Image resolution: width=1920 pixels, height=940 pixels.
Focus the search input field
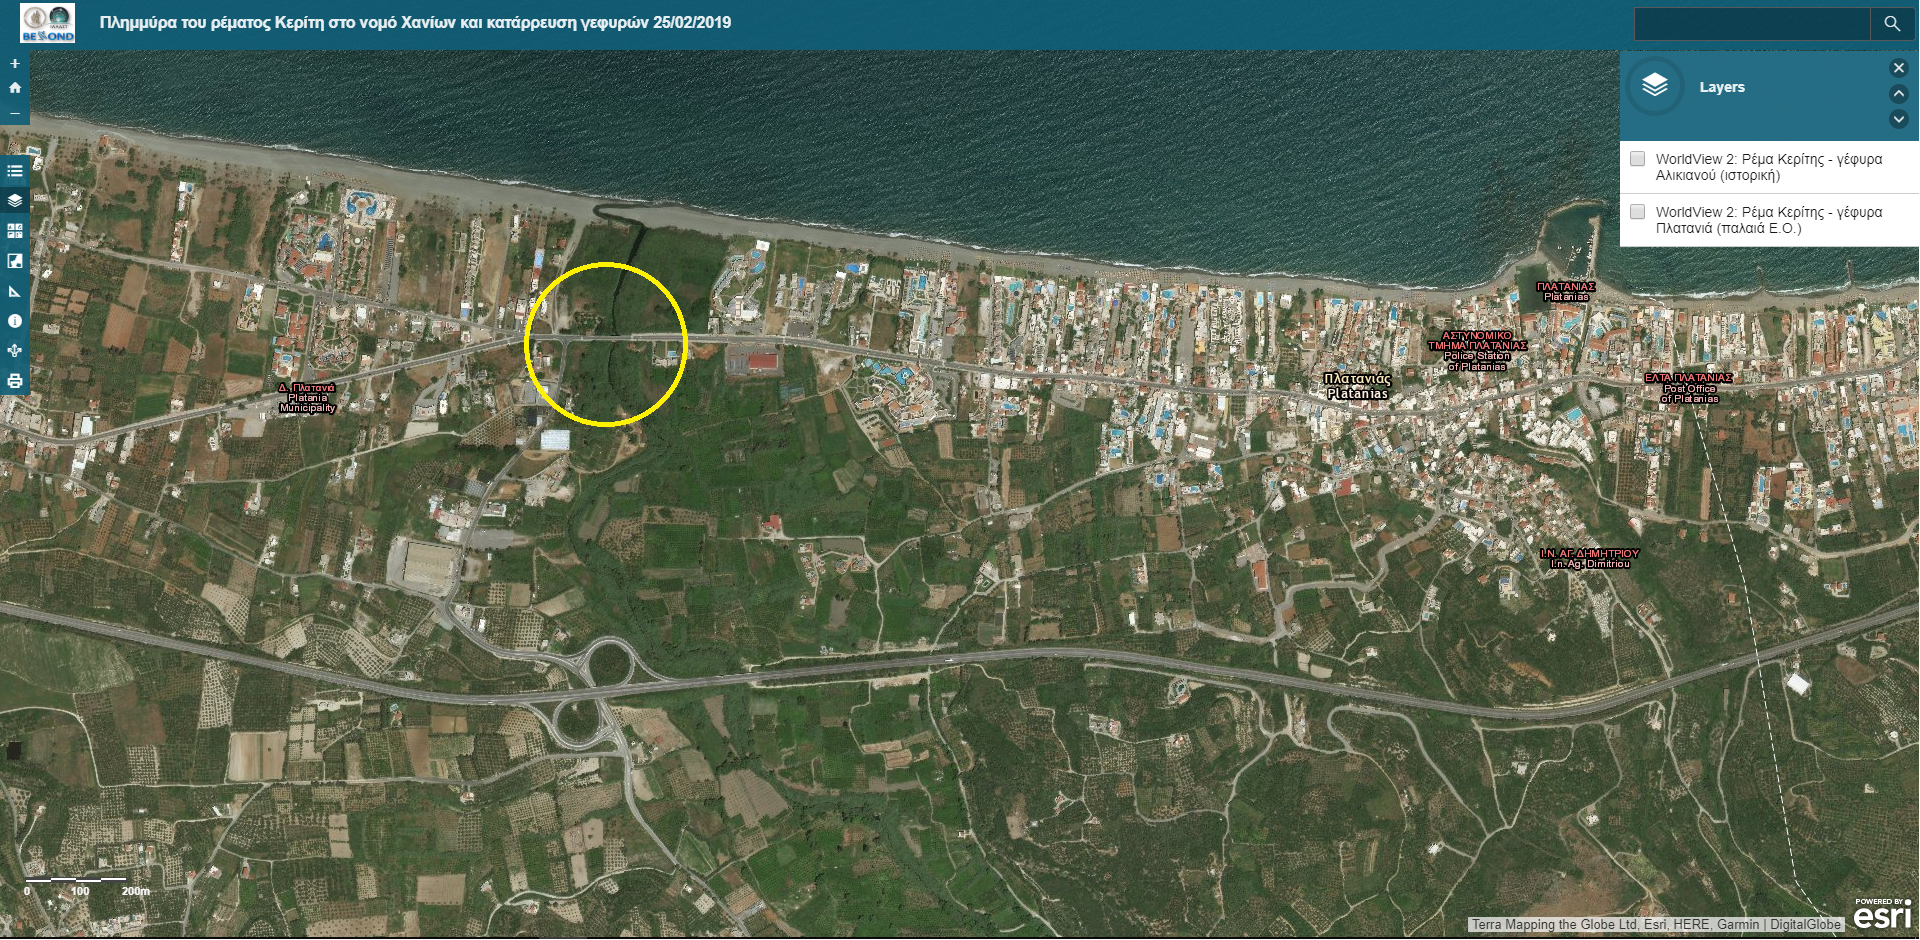(x=1751, y=24)
